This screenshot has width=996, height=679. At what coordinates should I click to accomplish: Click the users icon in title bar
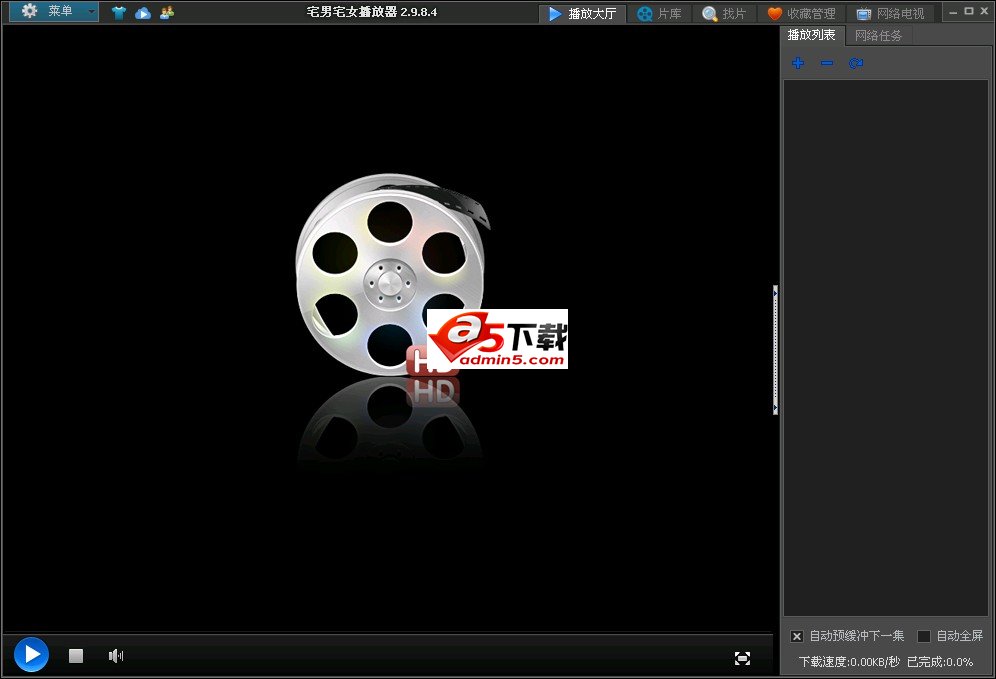click(x=167, y=13)
